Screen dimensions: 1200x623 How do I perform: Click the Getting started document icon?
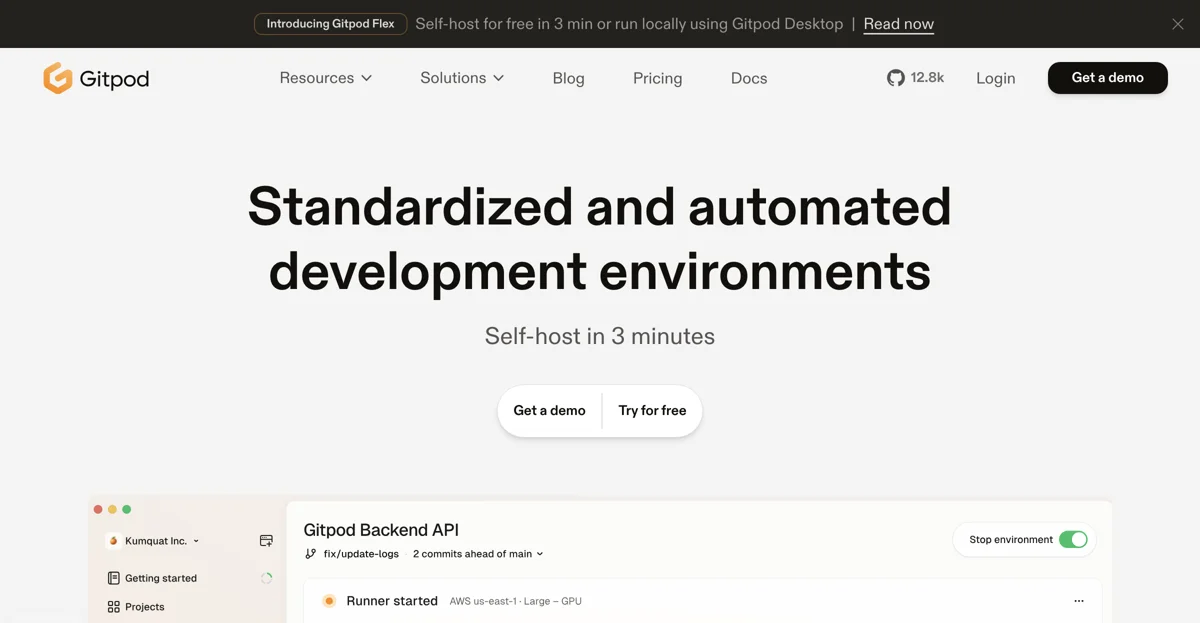[x=114, y=578]
